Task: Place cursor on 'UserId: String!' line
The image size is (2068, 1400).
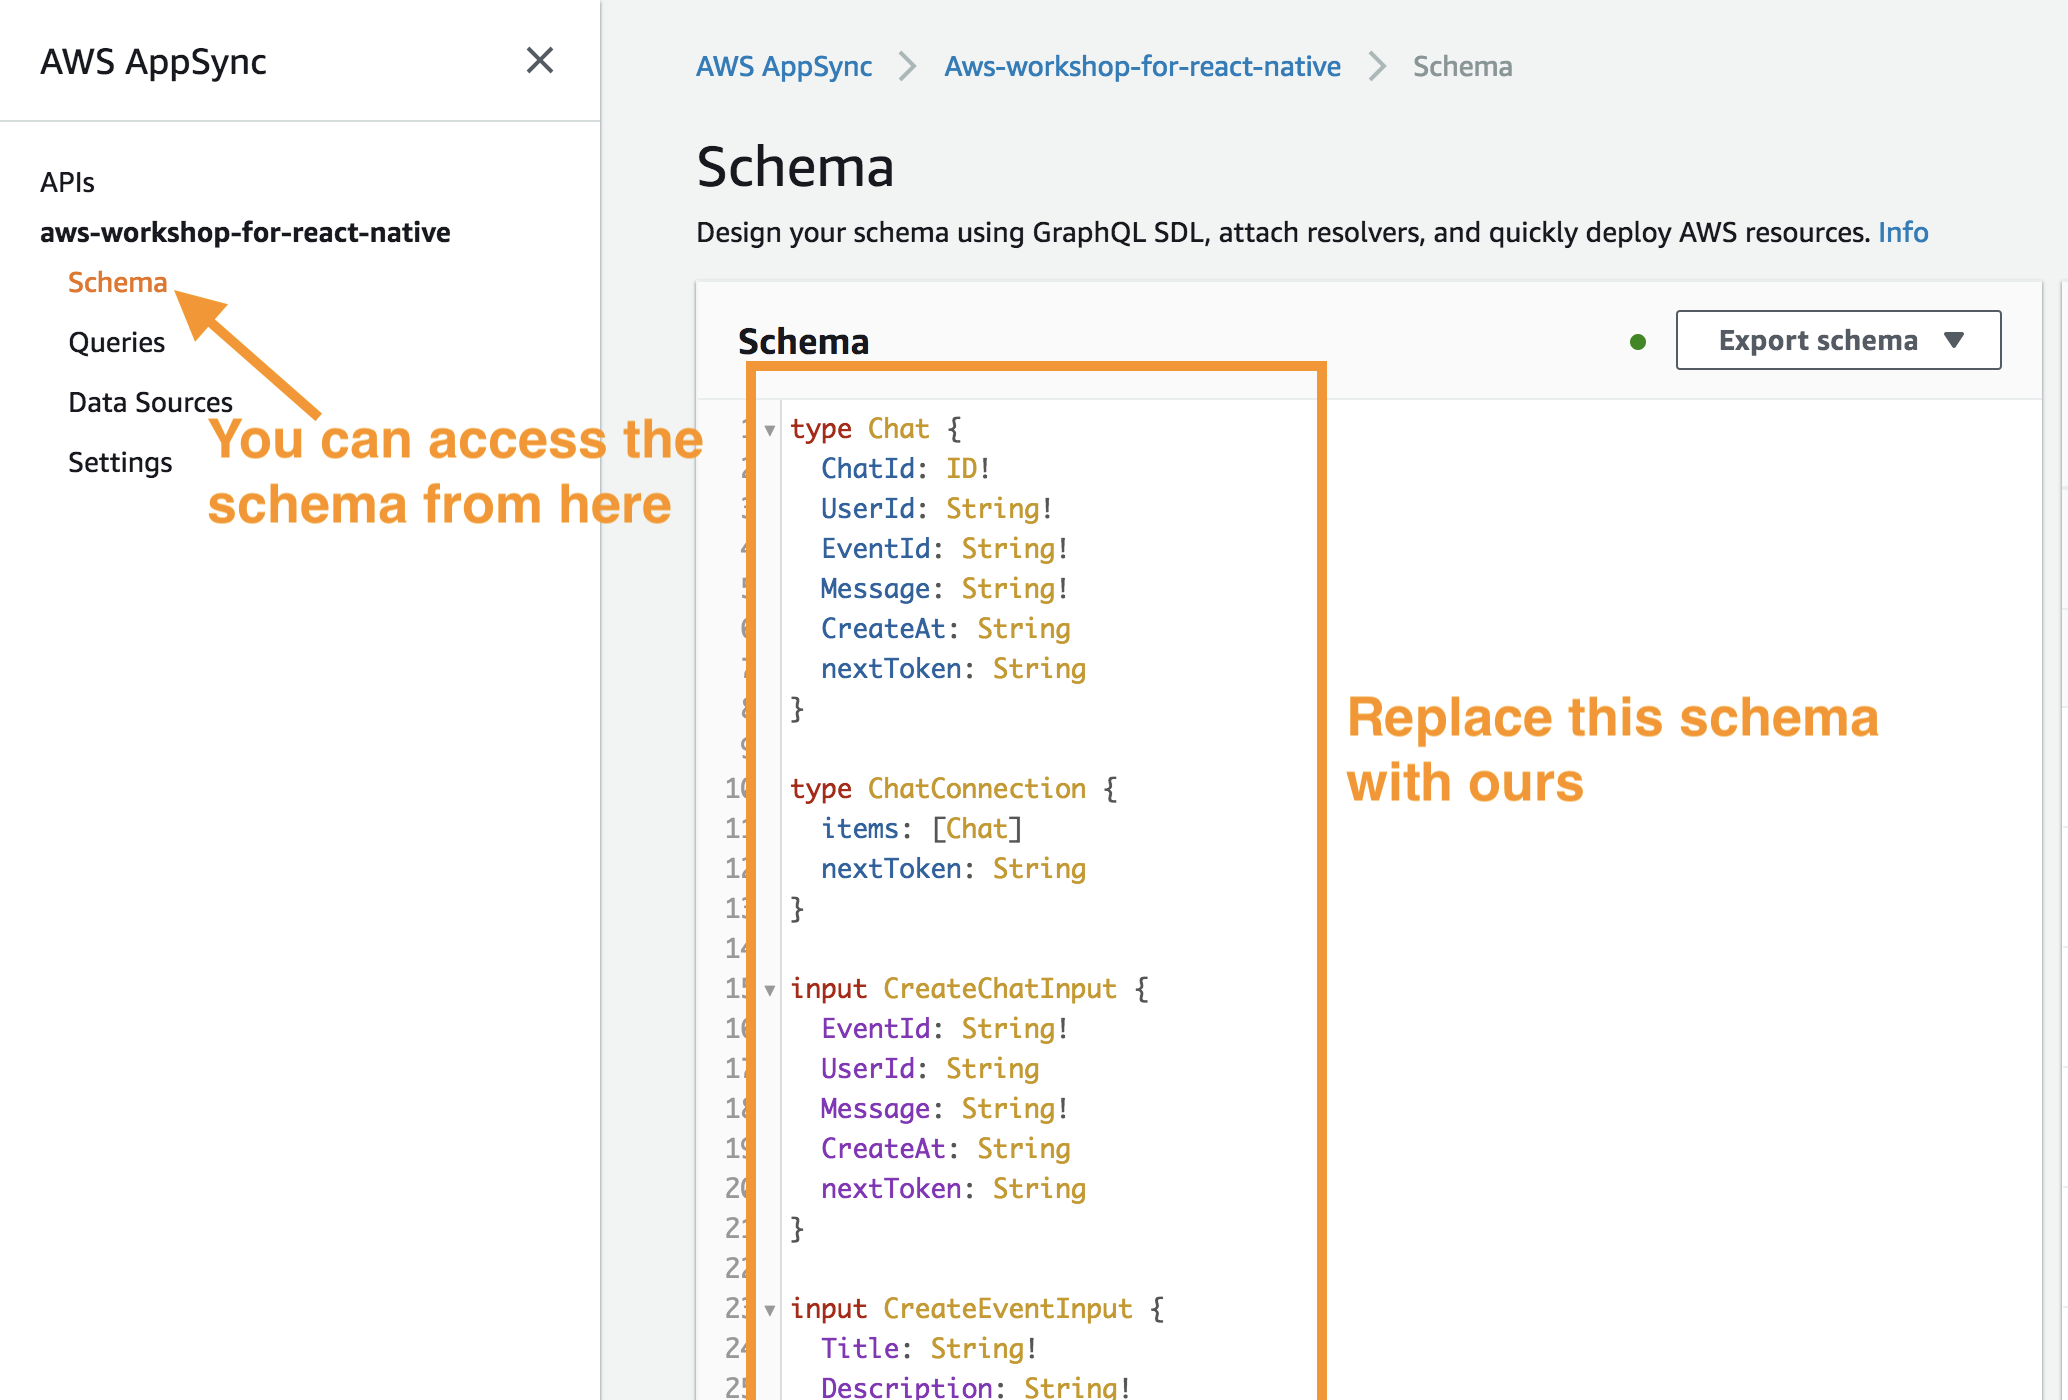Action: click(x=936, y=508)
